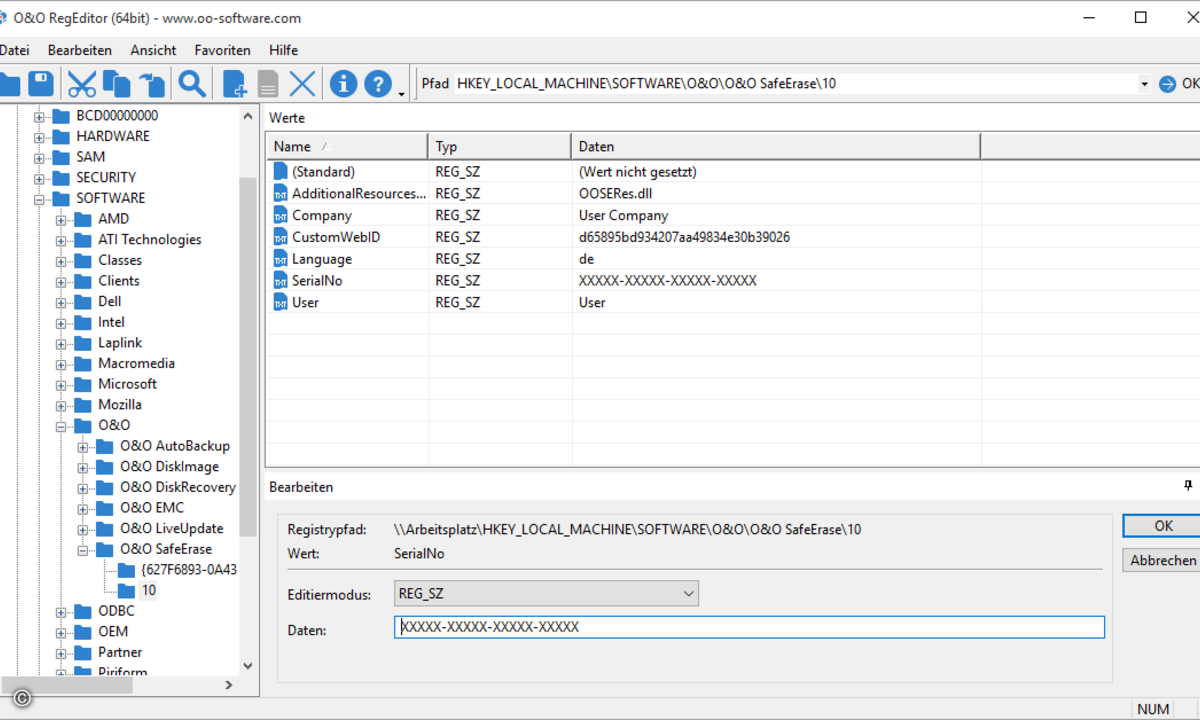Click the round question mark help icon
Screen dimensions: 1200x720
[x=378, y=83]
